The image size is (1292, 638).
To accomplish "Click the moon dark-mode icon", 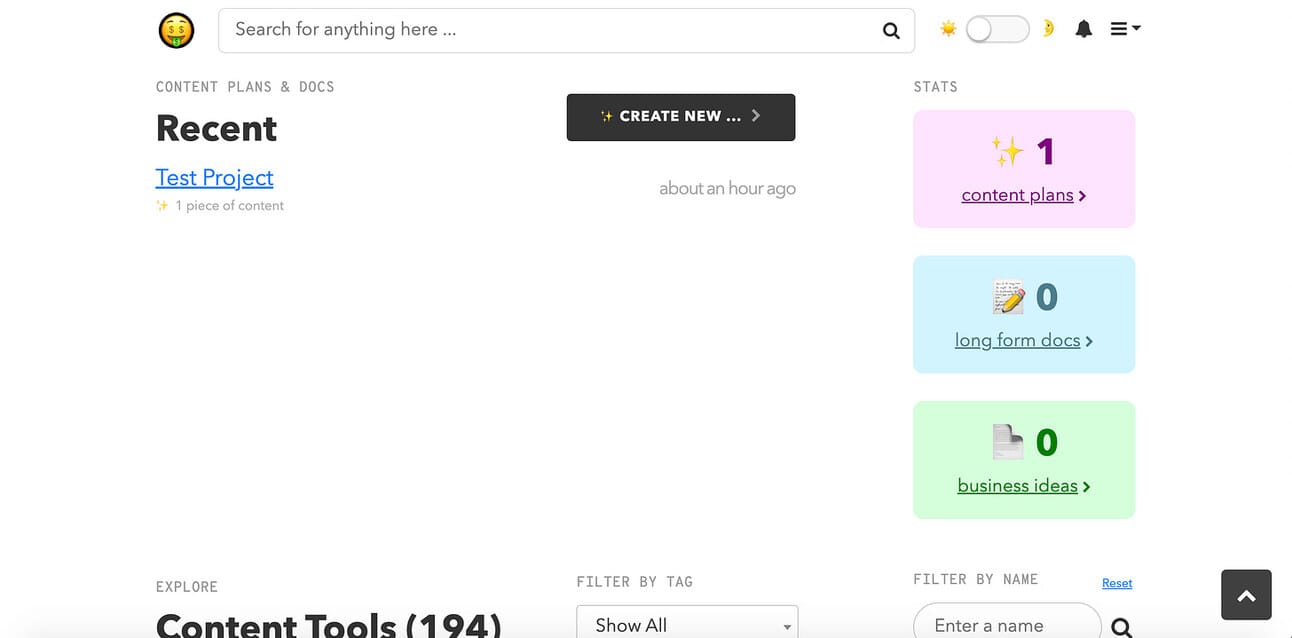I will coord(1048,29).
